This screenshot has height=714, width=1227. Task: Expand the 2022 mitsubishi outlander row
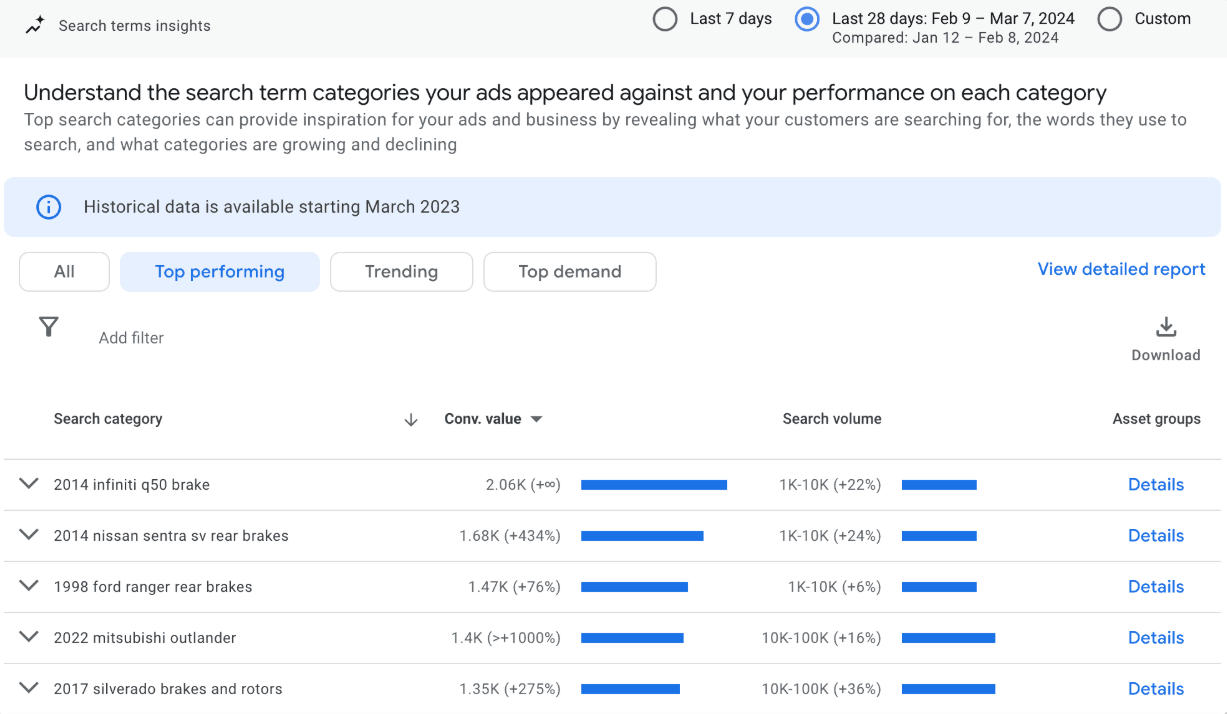point(29,637)
